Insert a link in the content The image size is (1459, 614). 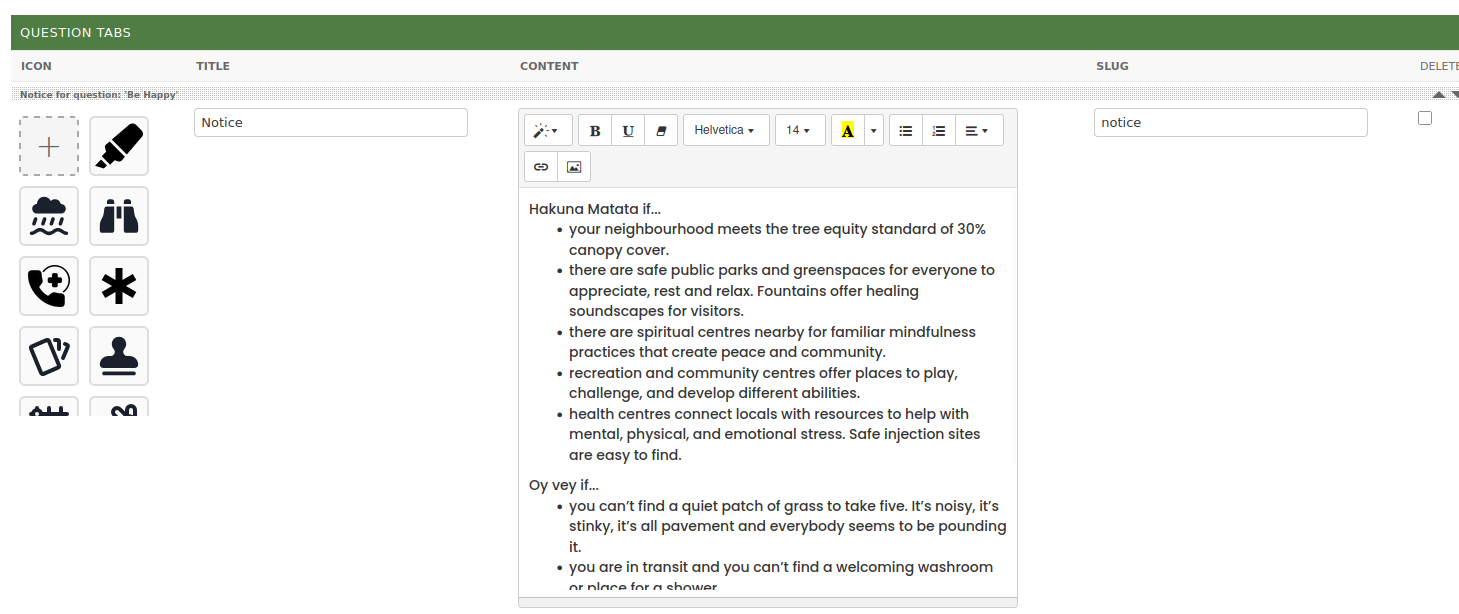click(541, 167)
